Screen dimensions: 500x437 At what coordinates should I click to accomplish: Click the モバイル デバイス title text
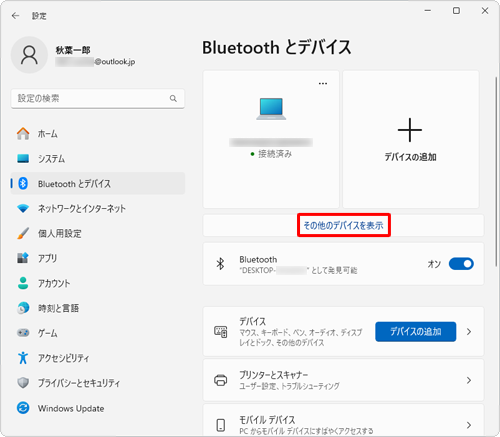(x=267, y=419)
